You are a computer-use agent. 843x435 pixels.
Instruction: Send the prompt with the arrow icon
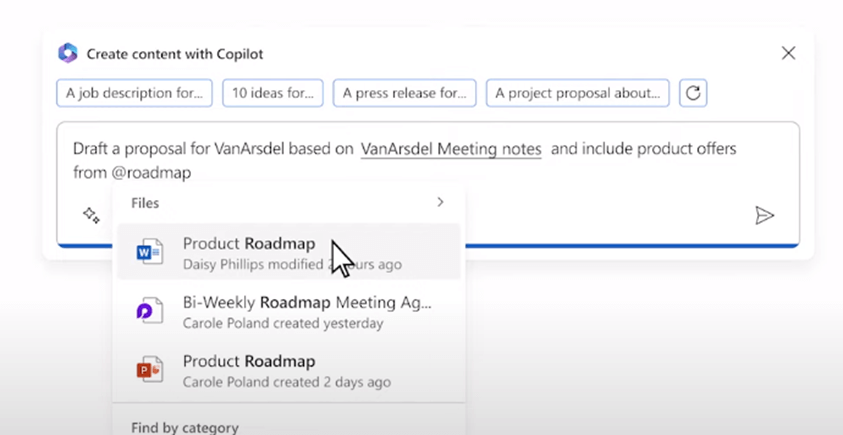[x=764, y=215]
